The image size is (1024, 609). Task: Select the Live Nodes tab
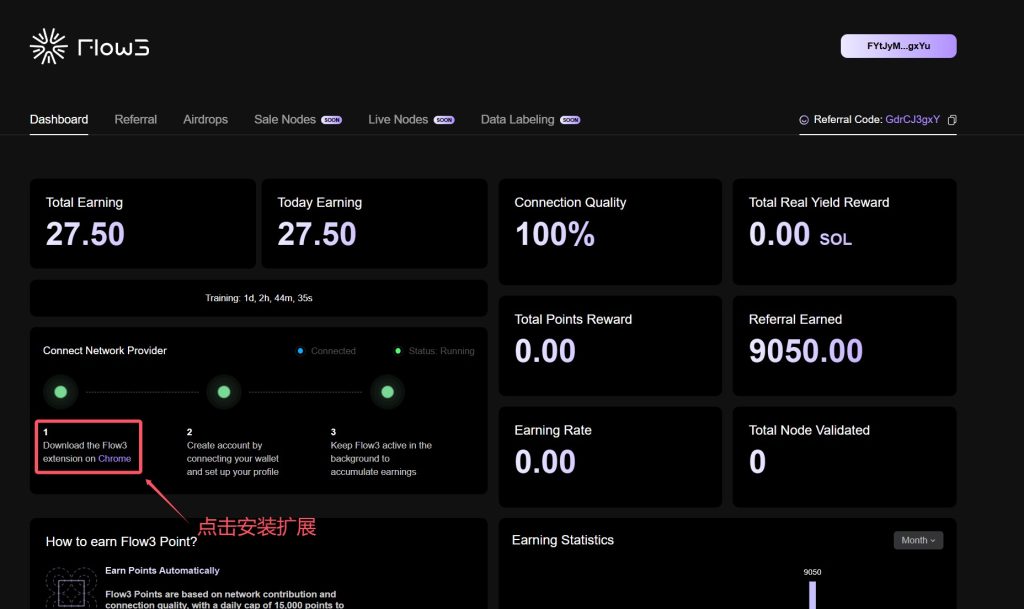pos(398,119)
